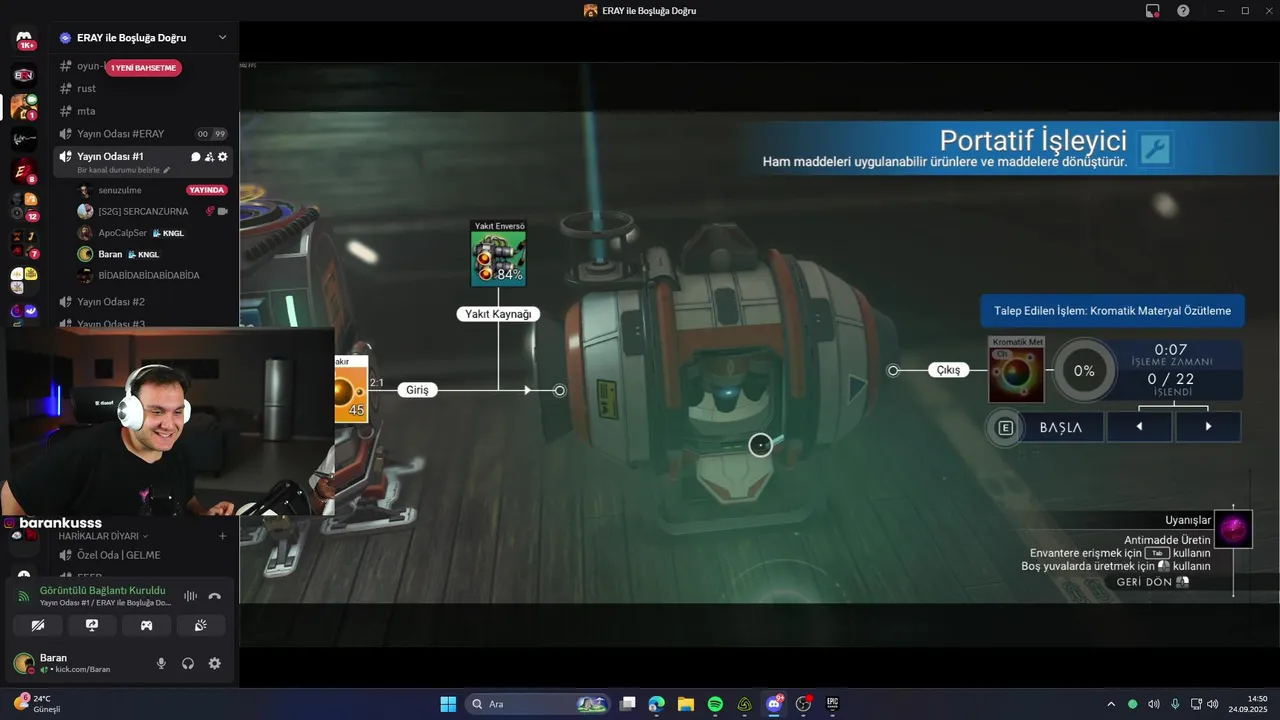Invite people to Yayın Odası #1
1280x720 pixels.
(x=209, y=157)
